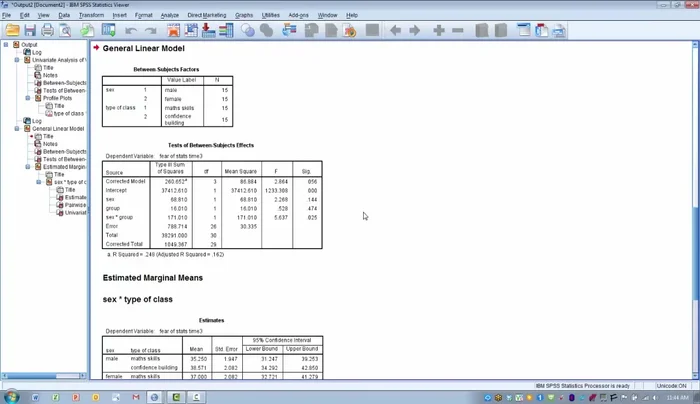700x404 pixels.
Task: Collapse the Estimated Marginal Means node
Action: coord(28,167)
